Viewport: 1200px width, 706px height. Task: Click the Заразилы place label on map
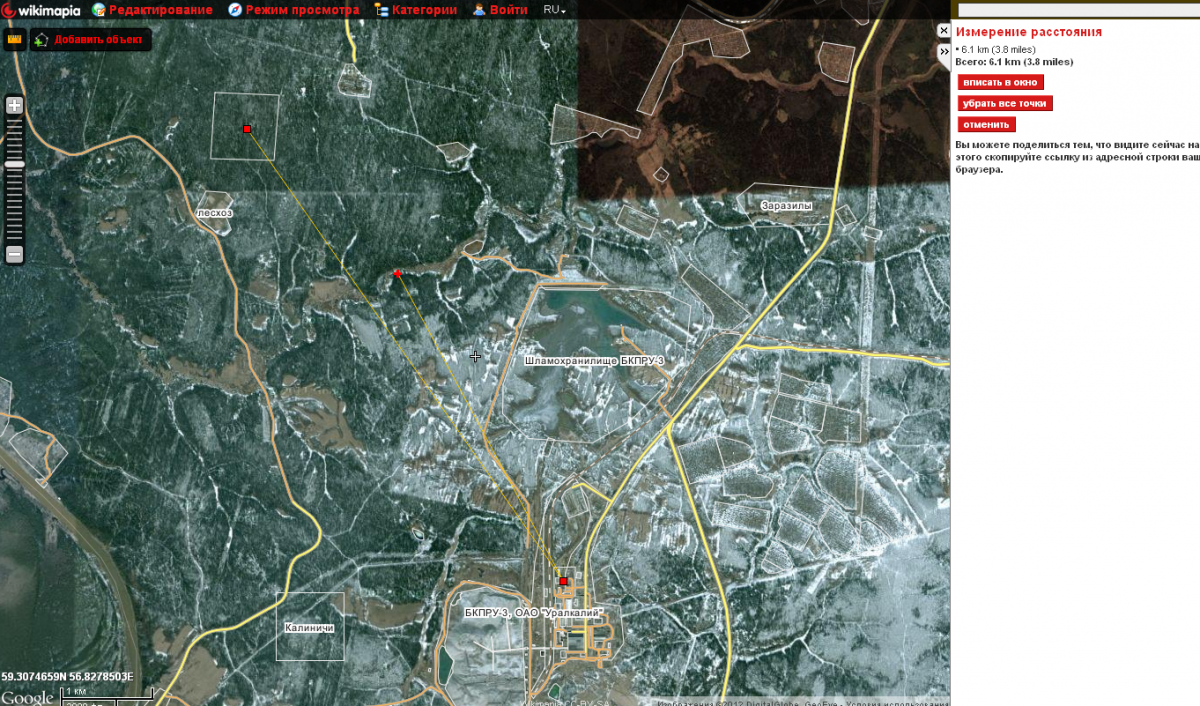[786, 206]
